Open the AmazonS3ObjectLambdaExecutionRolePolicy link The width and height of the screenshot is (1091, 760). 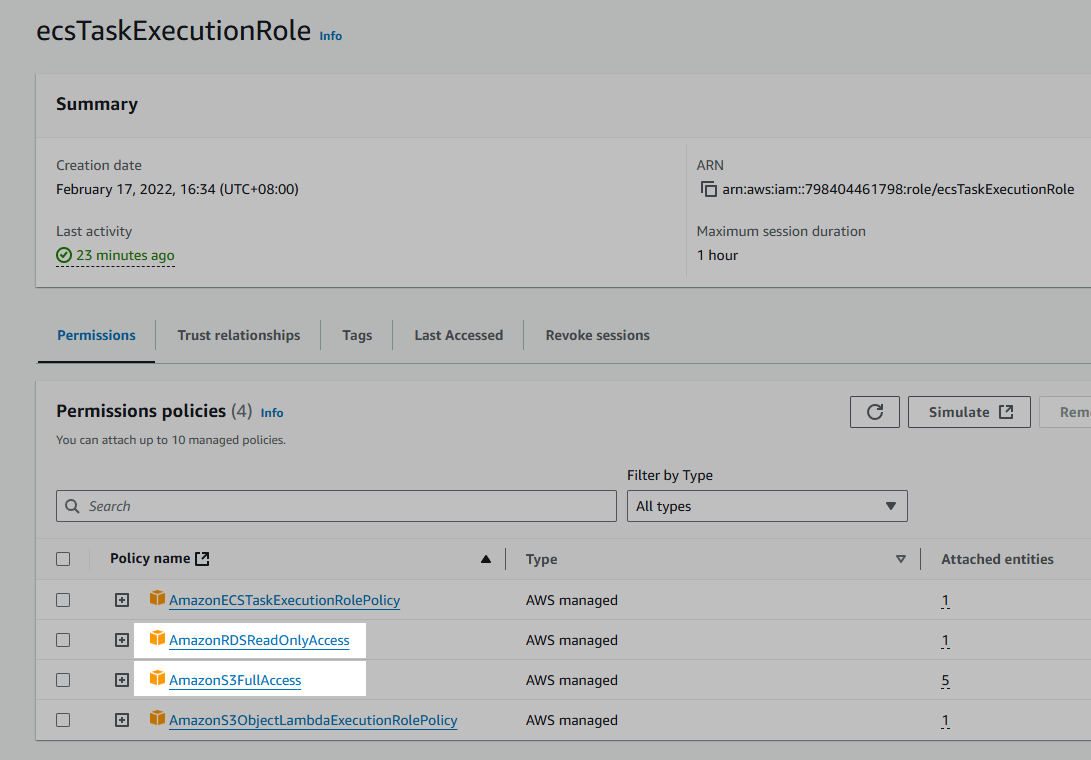[x=313, y=720]
